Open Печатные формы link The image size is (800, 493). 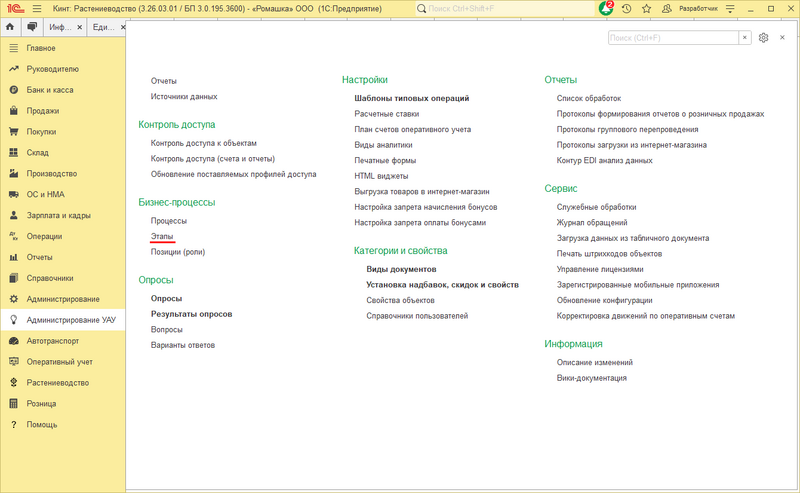point(385,161)
